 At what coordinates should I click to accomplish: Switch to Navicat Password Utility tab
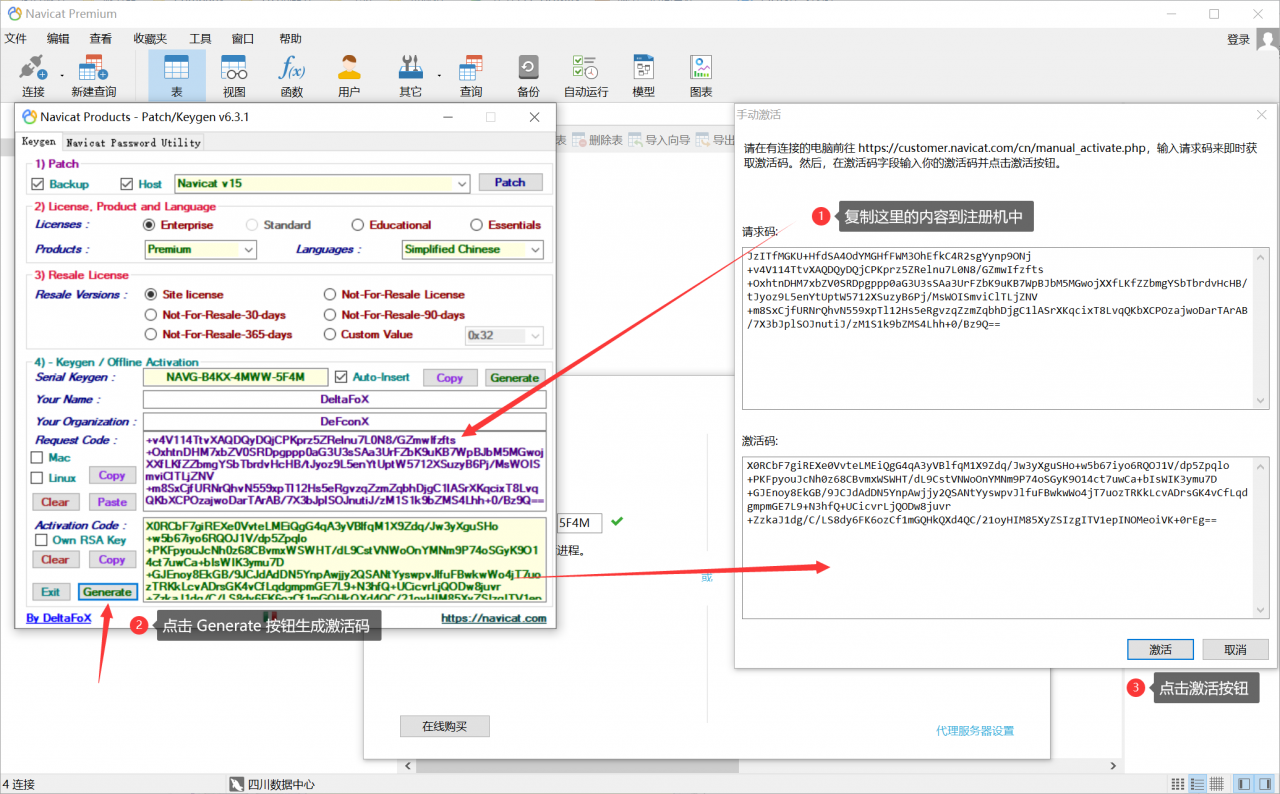(133, 143)
